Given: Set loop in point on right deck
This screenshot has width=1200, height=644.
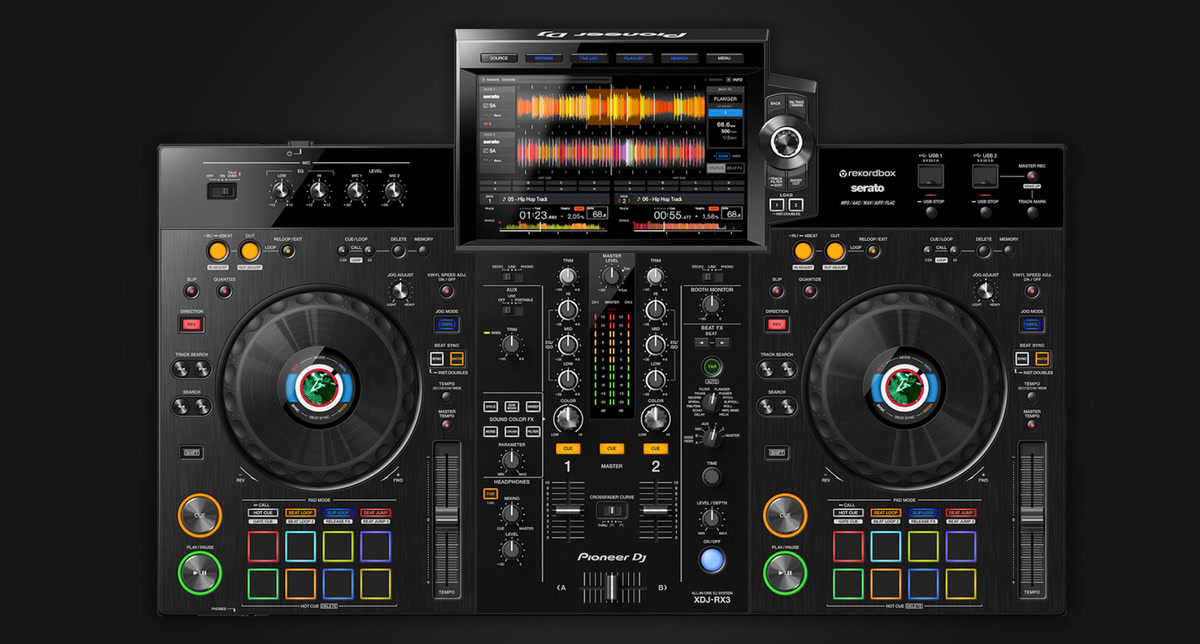Looking at the screenshot, I should 801,250.
